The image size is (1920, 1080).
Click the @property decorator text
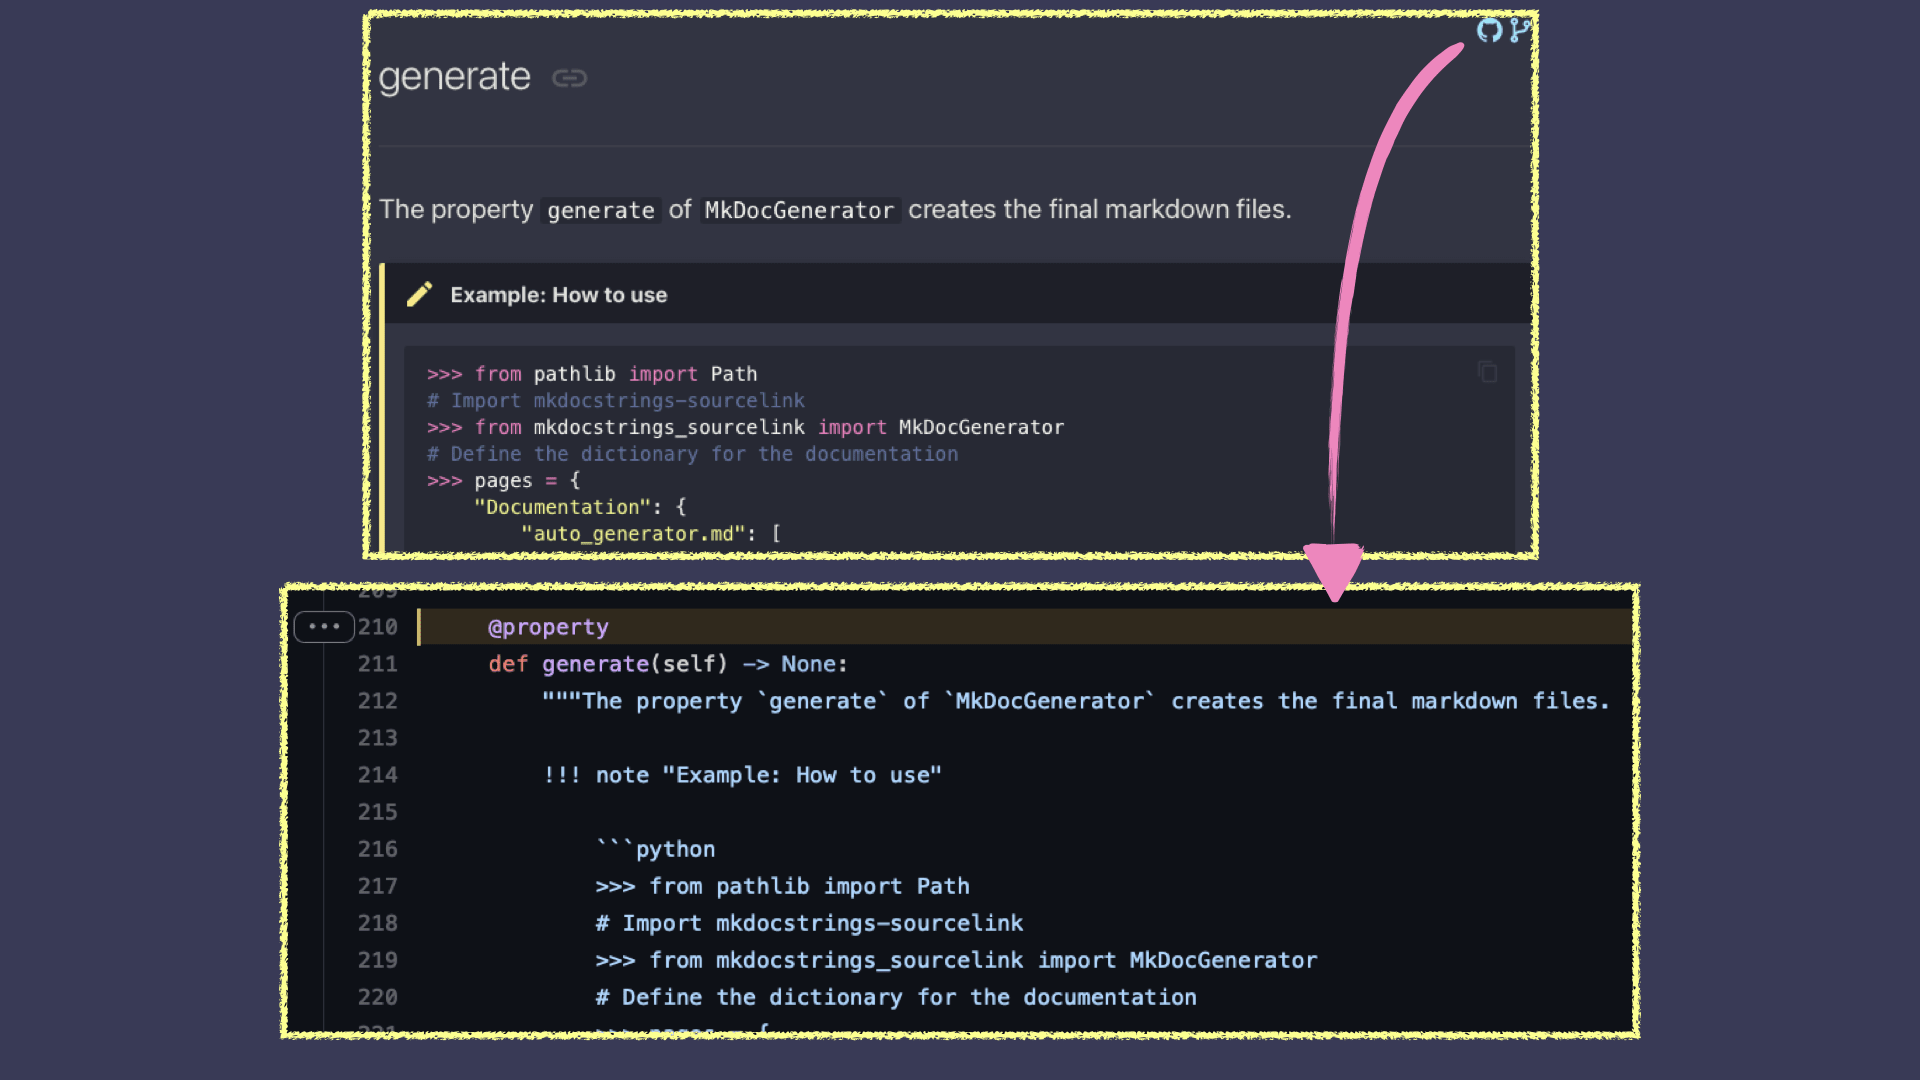point(548,627)
